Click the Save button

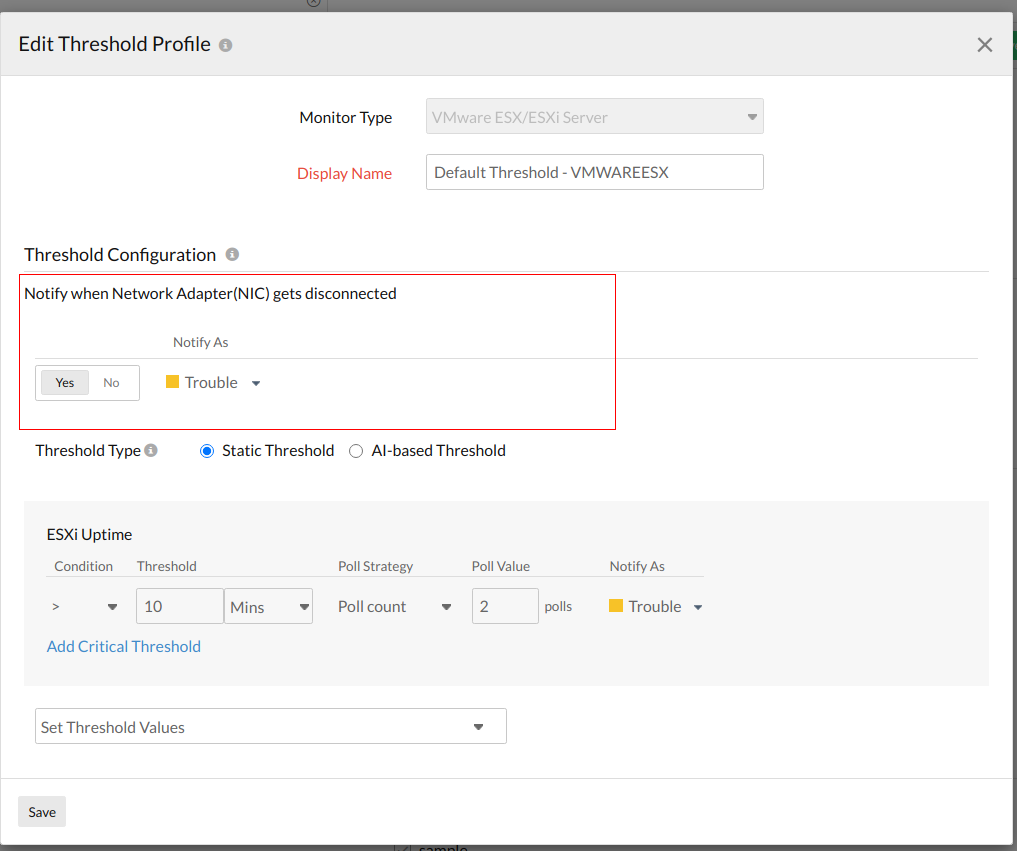pyautogui.click(x=42, y=811)
